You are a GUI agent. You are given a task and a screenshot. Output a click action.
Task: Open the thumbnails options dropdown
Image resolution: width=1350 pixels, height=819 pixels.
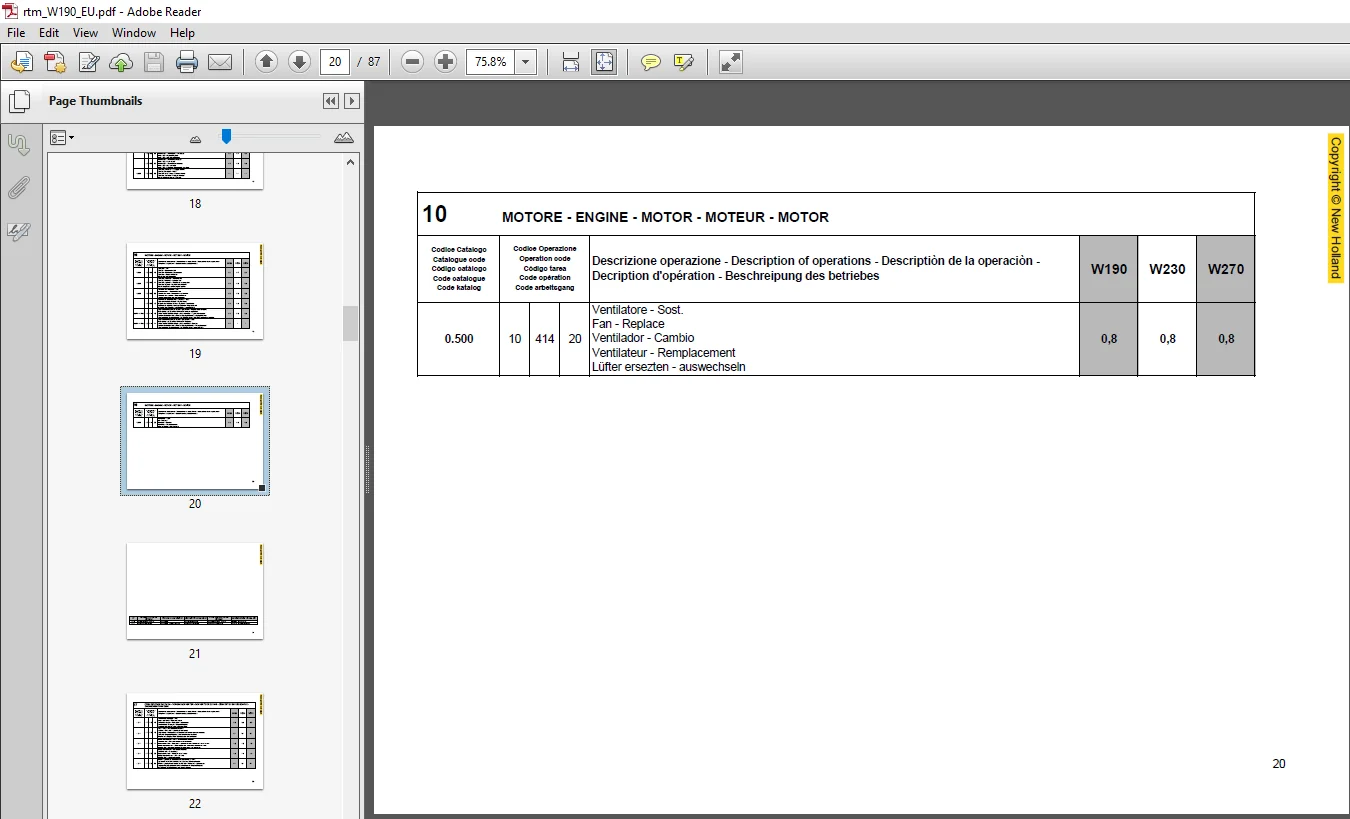click(62, 137)
